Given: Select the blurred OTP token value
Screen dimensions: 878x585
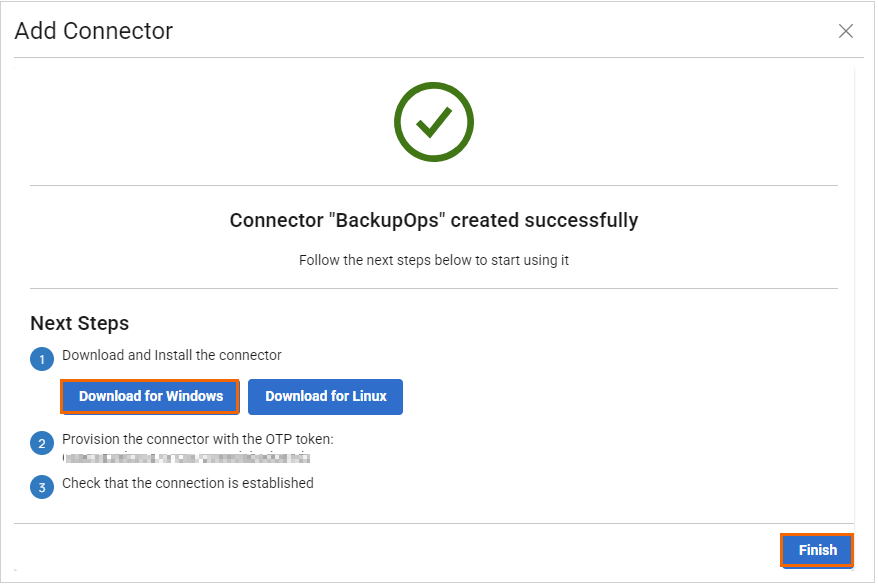Looking at the screenshot, I should point(186,458).
